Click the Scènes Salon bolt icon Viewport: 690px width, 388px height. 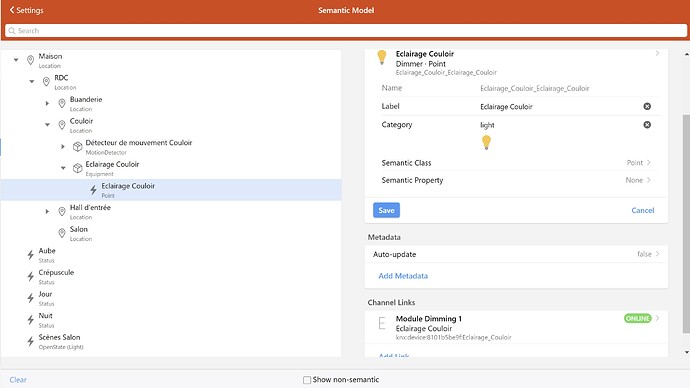click(x=30, y=341)
